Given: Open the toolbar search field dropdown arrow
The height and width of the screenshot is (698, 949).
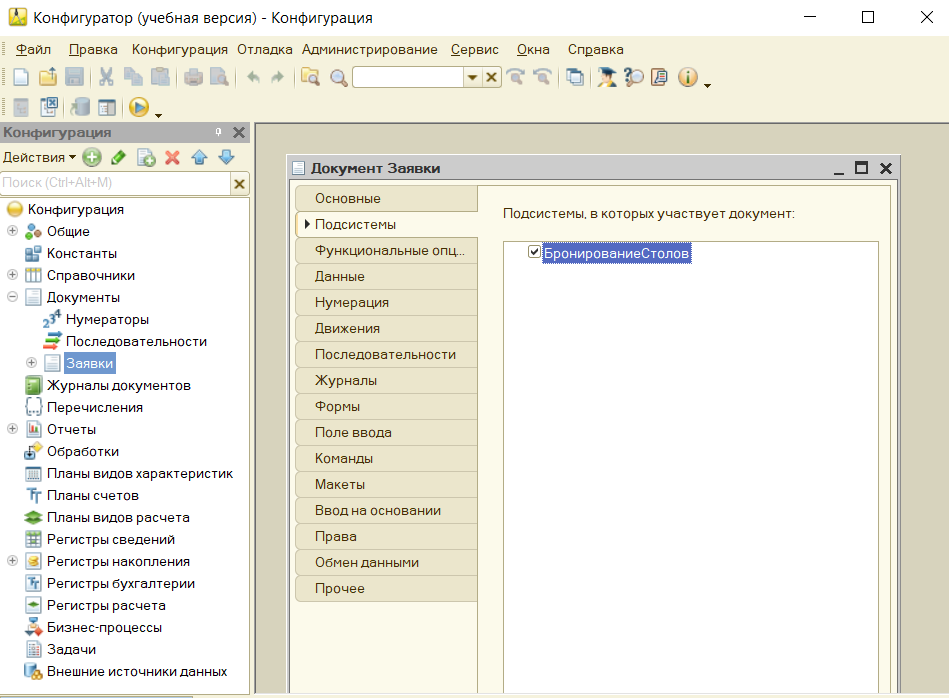Looking at the screenshot, I should [x=472, y=78].
